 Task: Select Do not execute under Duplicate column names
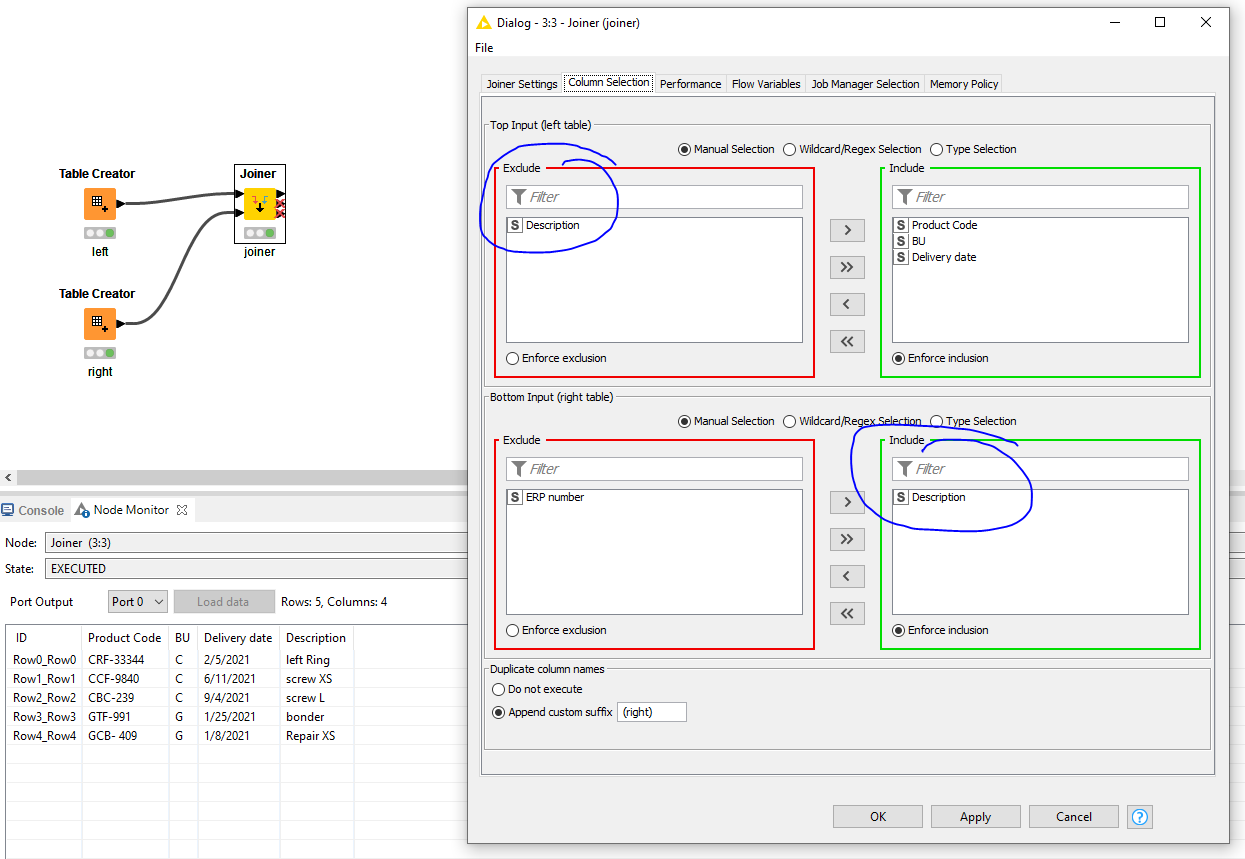click(x=498, y=689)
